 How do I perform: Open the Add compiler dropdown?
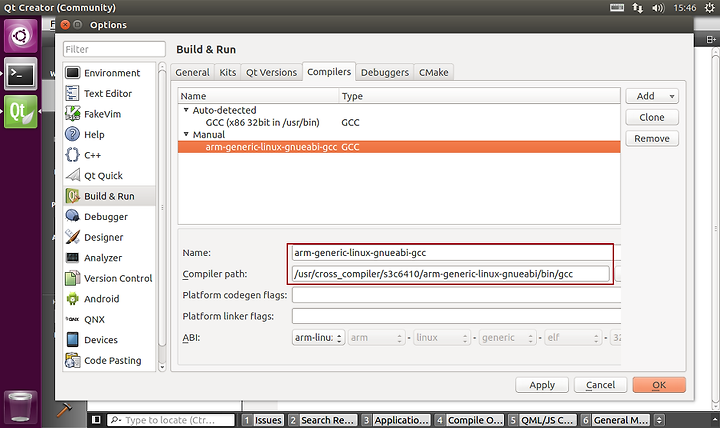click(x=652, y=96)
